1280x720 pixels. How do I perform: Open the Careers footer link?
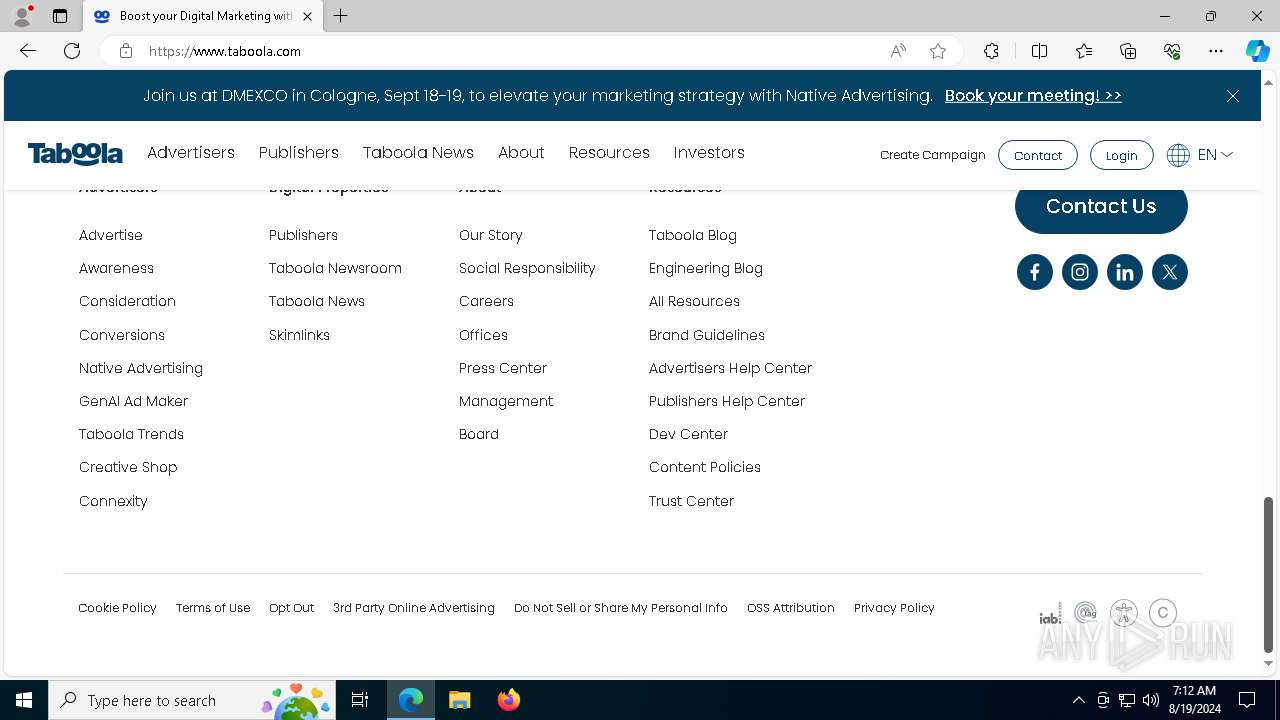pyautogui.click(x=486, y=301)
